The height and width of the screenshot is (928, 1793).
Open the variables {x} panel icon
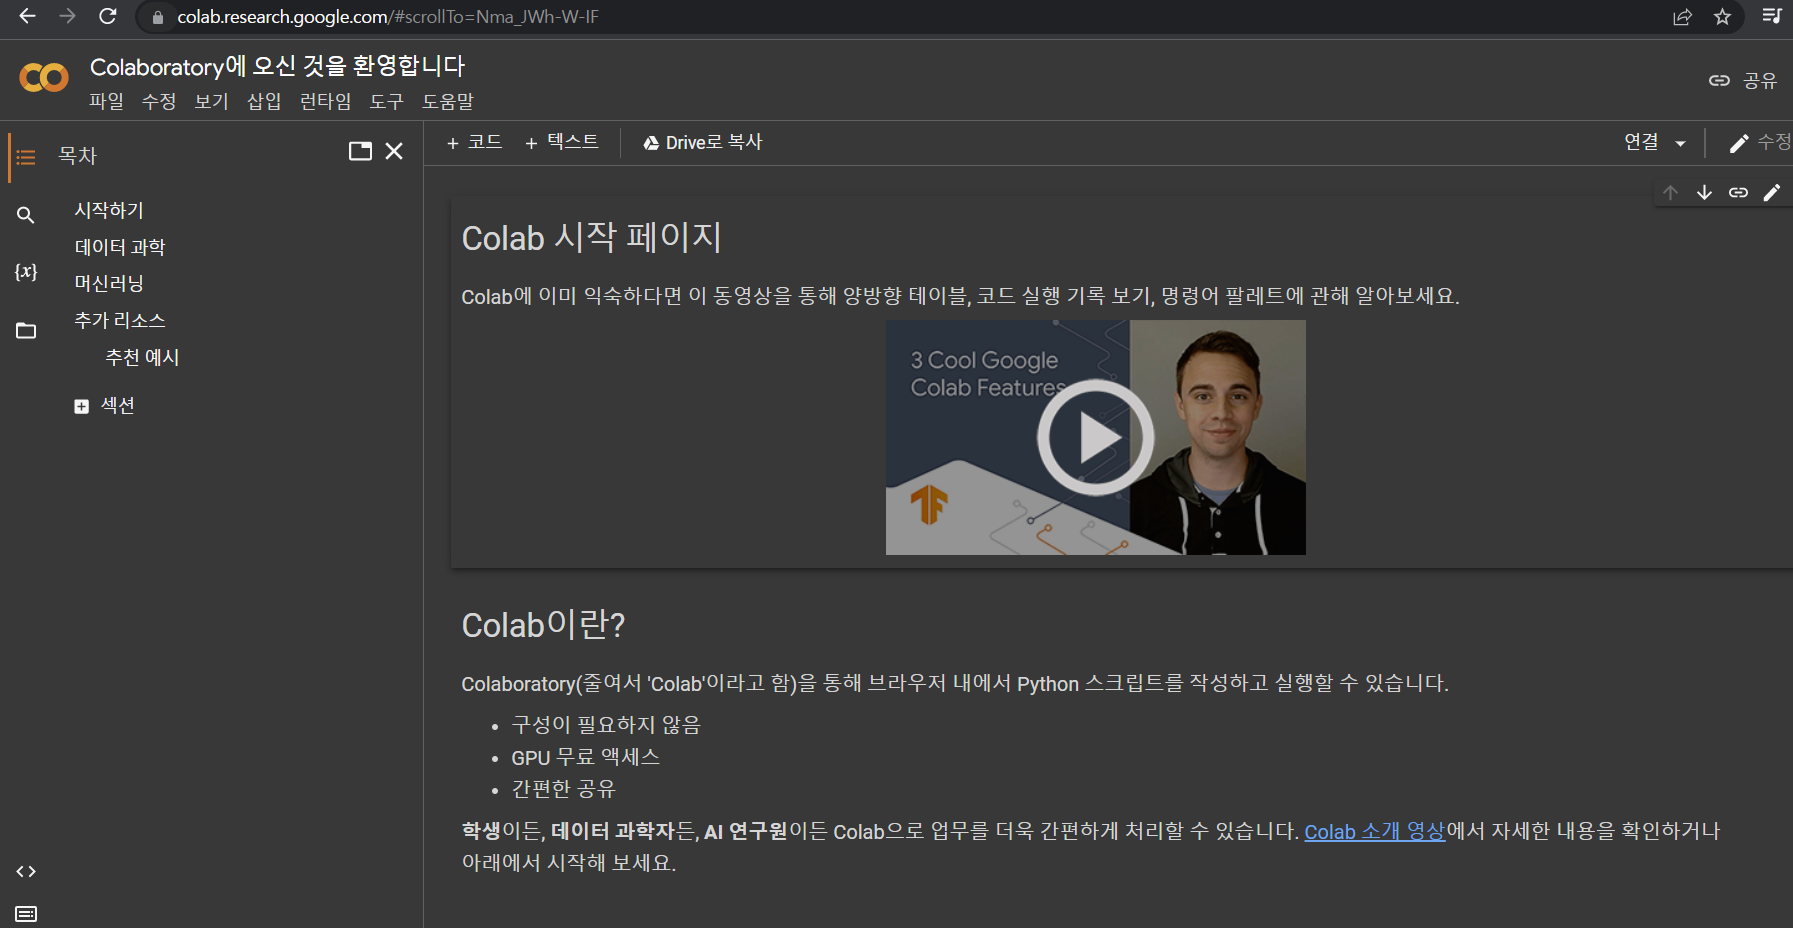tap(26, 272)
